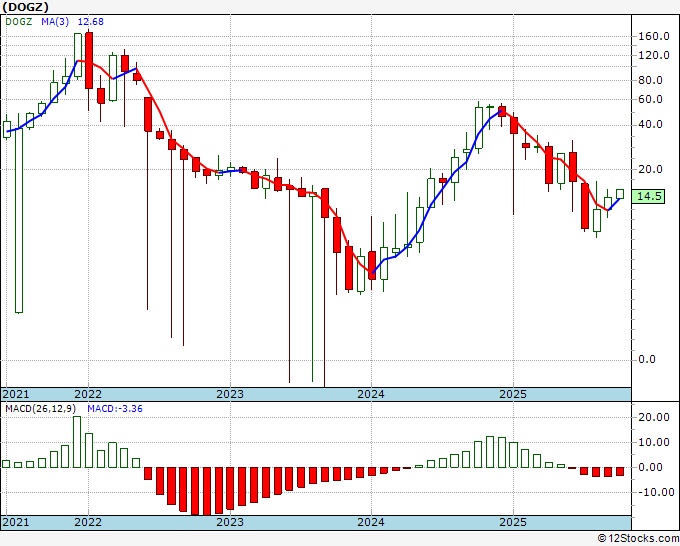
Task: Click 2021 on the price chart timeline
Action: tap(16, 394)
